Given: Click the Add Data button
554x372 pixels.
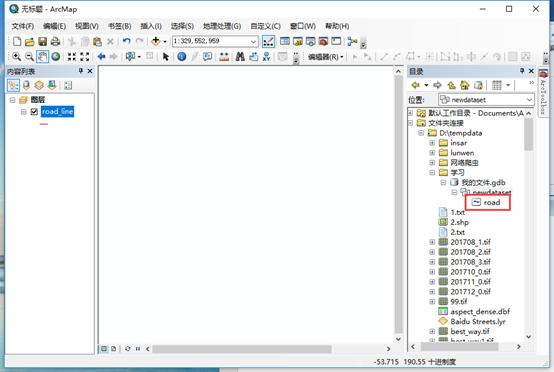Looking at the screenshot, I should point(155,41).
